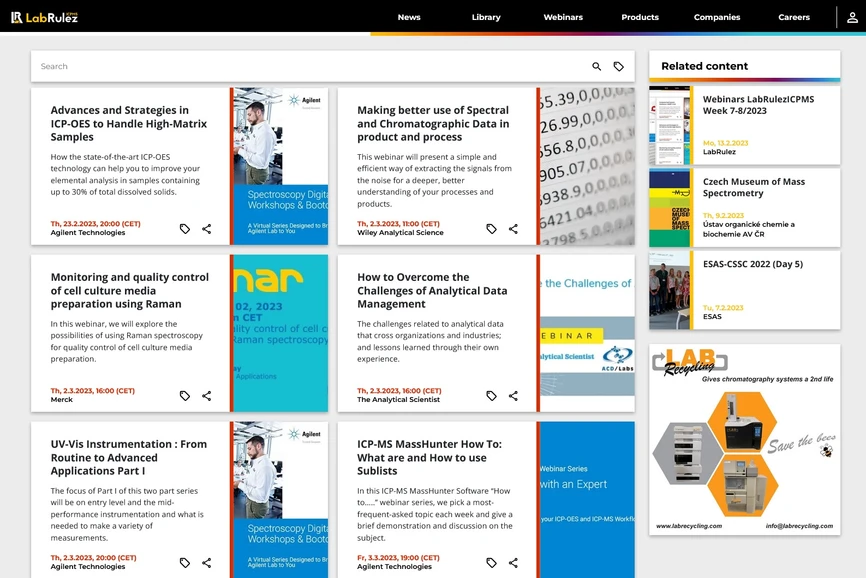Click the date Mo, 13.2.2023
This screenshot has height=578, width=866.
[725, 143]
